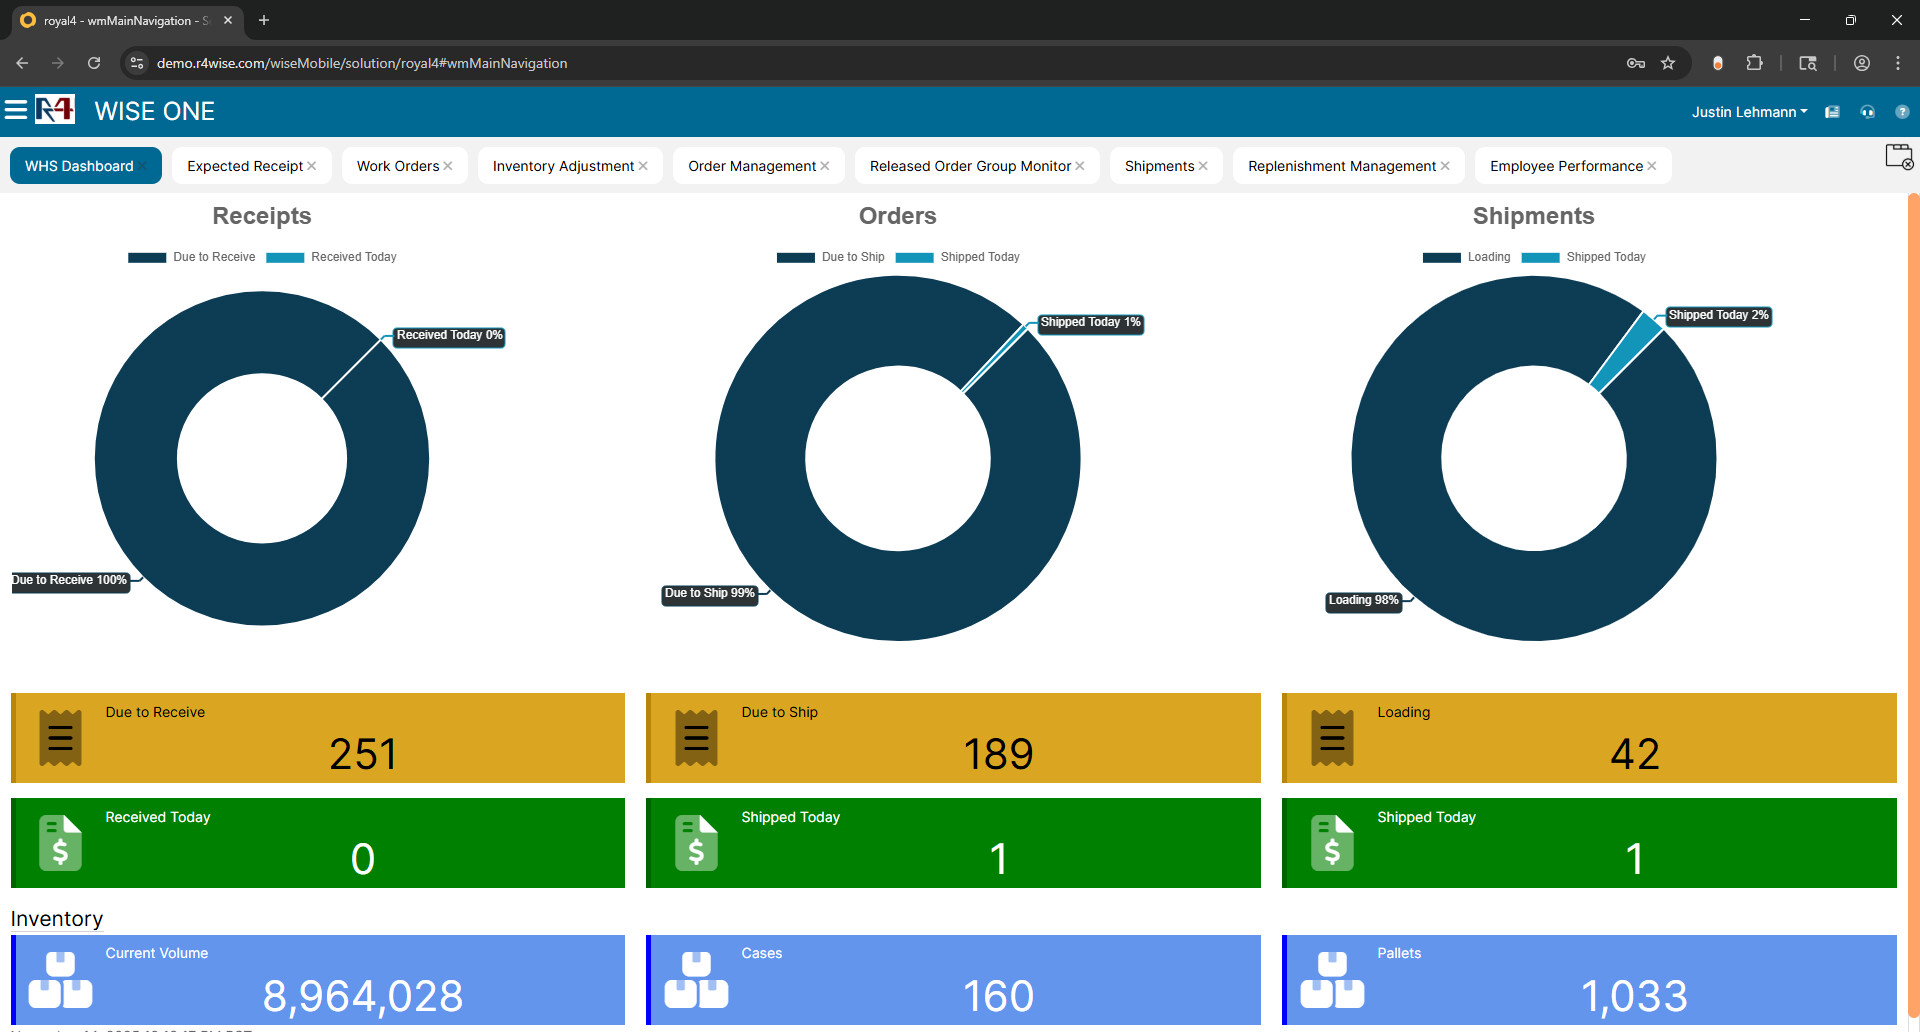The width and height of the screenshot is (1920, 1032).
Task: Open the Replenishment Management tab
Action: pos(1342,166)
